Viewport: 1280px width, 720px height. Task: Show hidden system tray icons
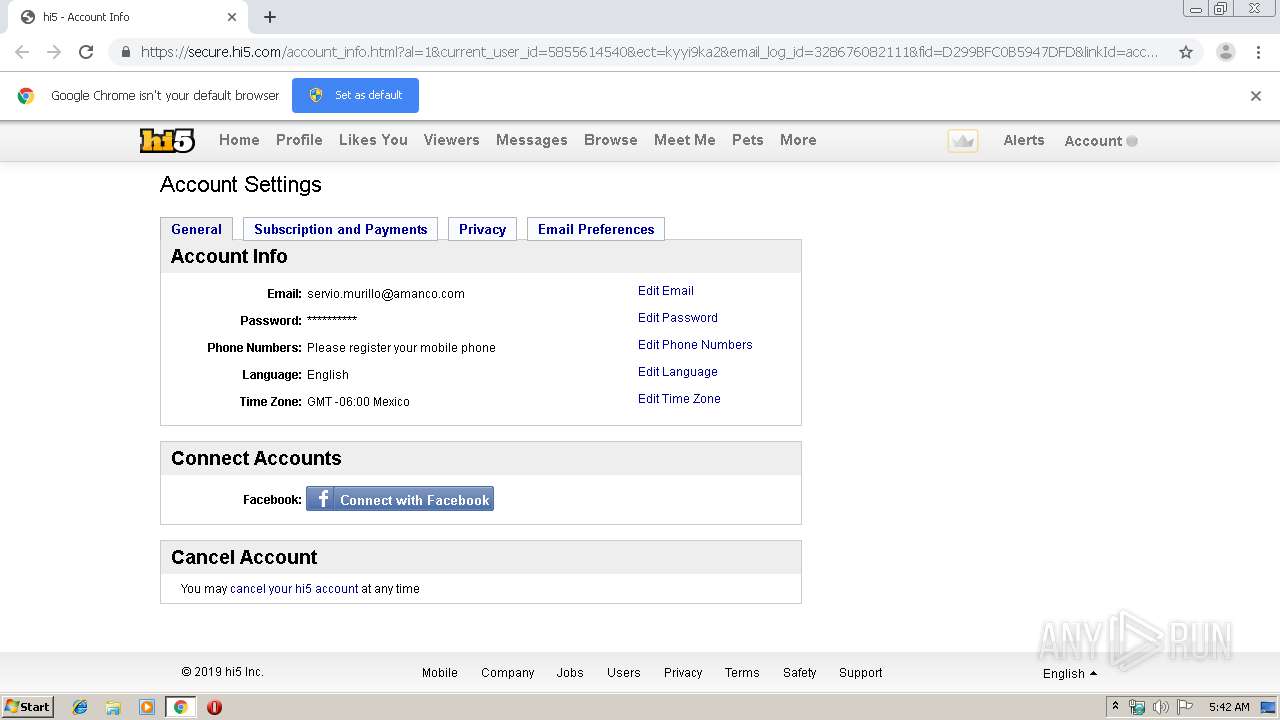[x=1116, y=707]
